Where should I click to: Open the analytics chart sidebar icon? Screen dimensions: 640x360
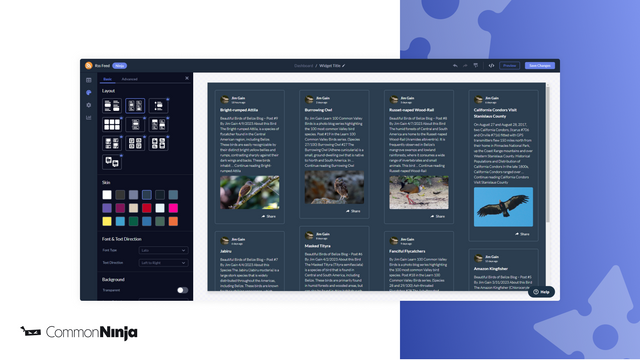[89, 118]
